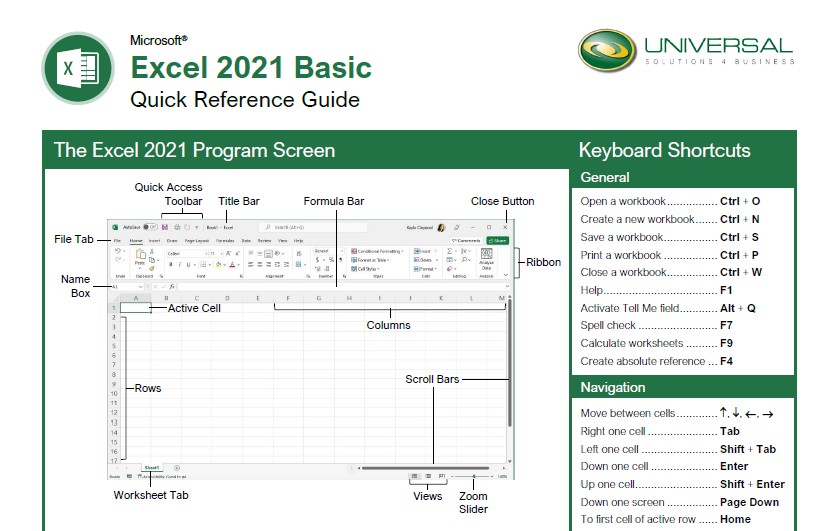Select the Format Painter brush icon
This screenshot has height=531, width=837.
click(152, 268)
